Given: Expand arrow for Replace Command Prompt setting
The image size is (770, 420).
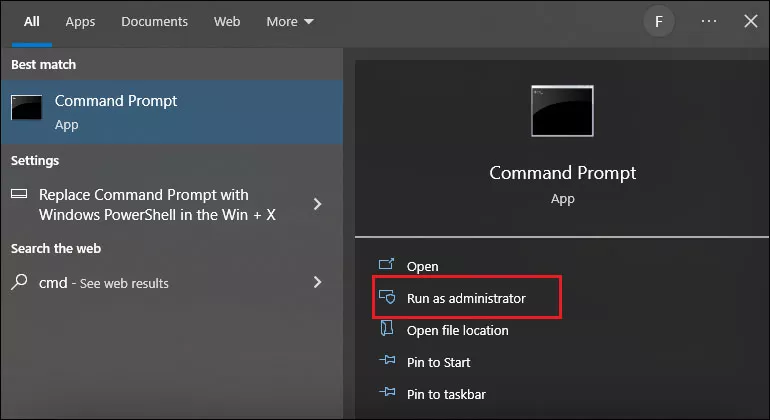Looking at the screenshot, I should [318, 204].
